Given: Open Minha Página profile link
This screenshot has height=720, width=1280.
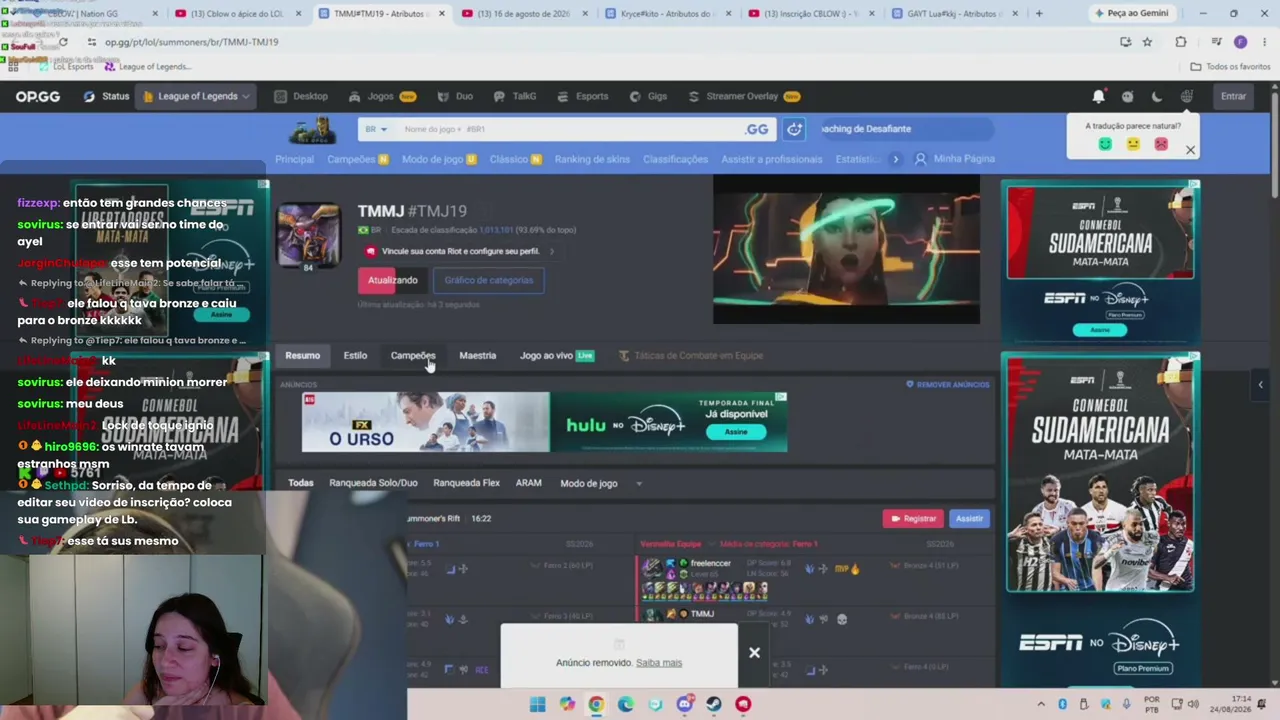Looking at the screenshot, I should (x=955, y=159).
